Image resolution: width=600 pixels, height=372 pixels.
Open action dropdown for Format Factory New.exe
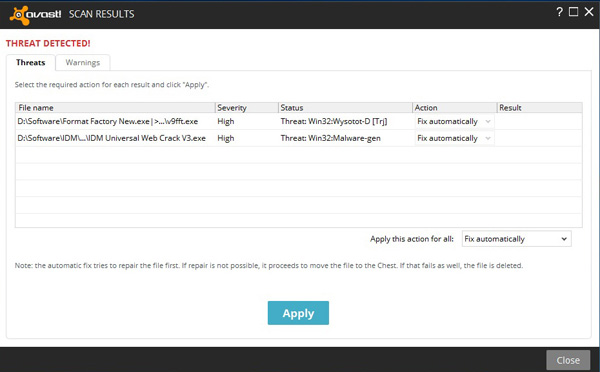click(454, 121)
